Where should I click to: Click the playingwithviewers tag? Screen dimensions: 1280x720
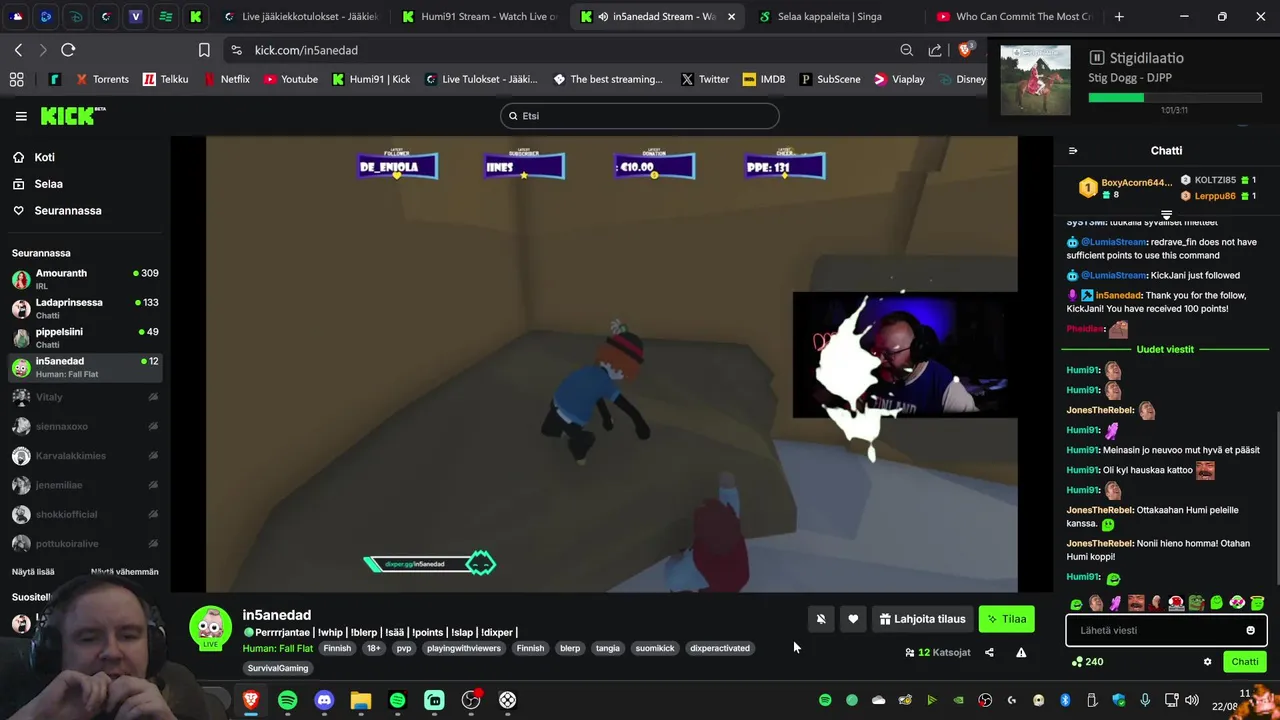pyautogui.click(x=463, y=648)
